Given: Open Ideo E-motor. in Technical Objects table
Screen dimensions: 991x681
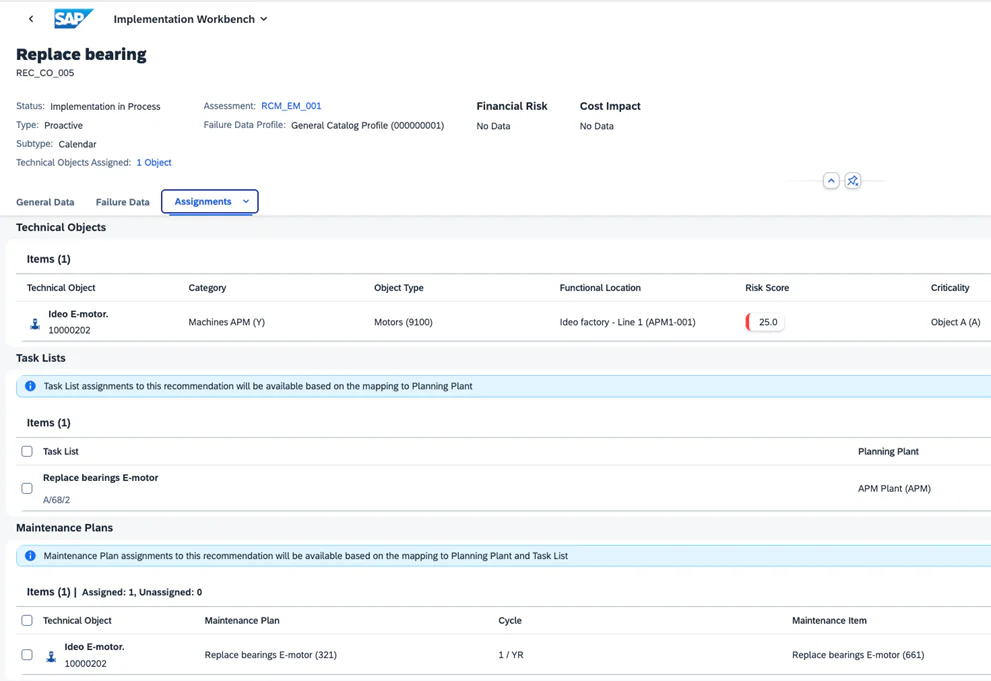Looking at the screenshot, I should (x=78, y=314).
